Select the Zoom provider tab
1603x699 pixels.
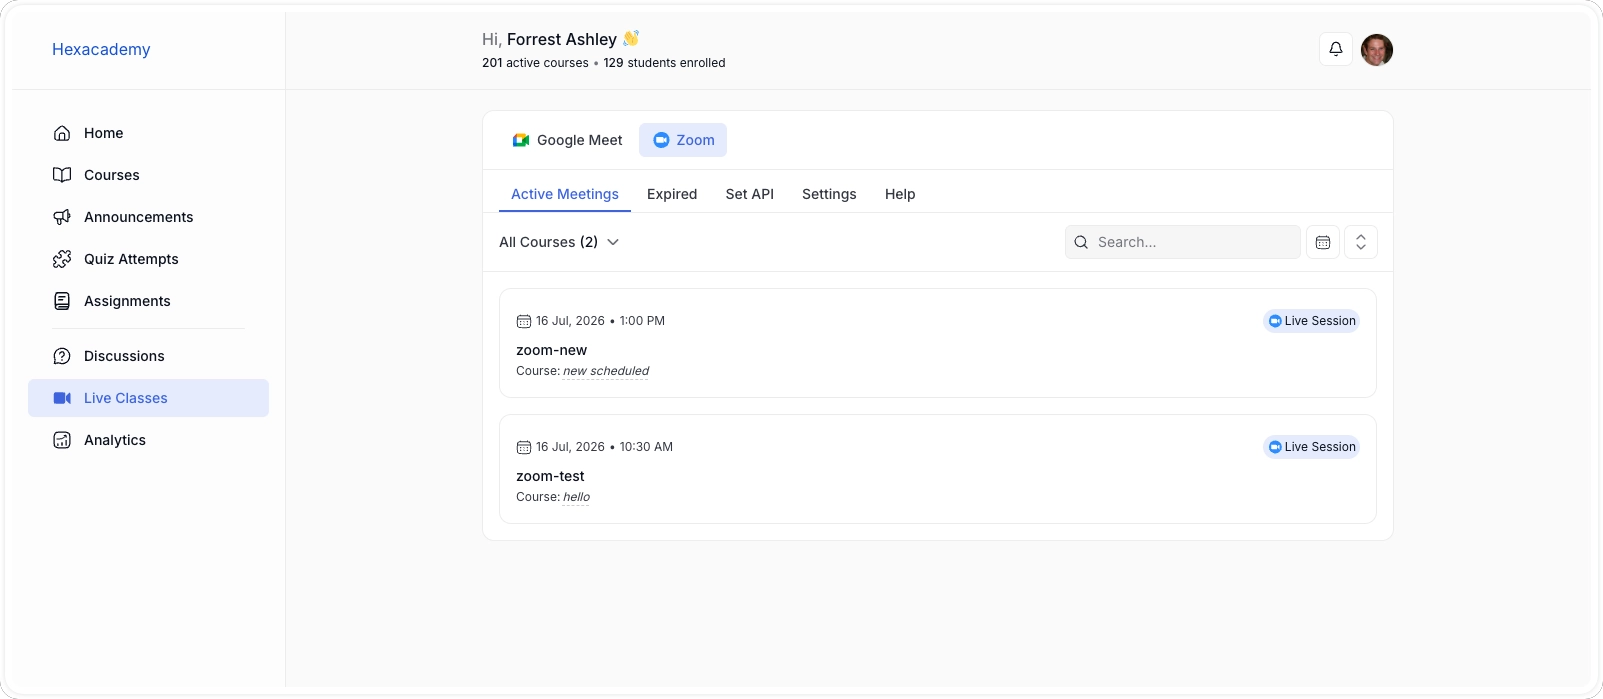(x=683, y=140)
